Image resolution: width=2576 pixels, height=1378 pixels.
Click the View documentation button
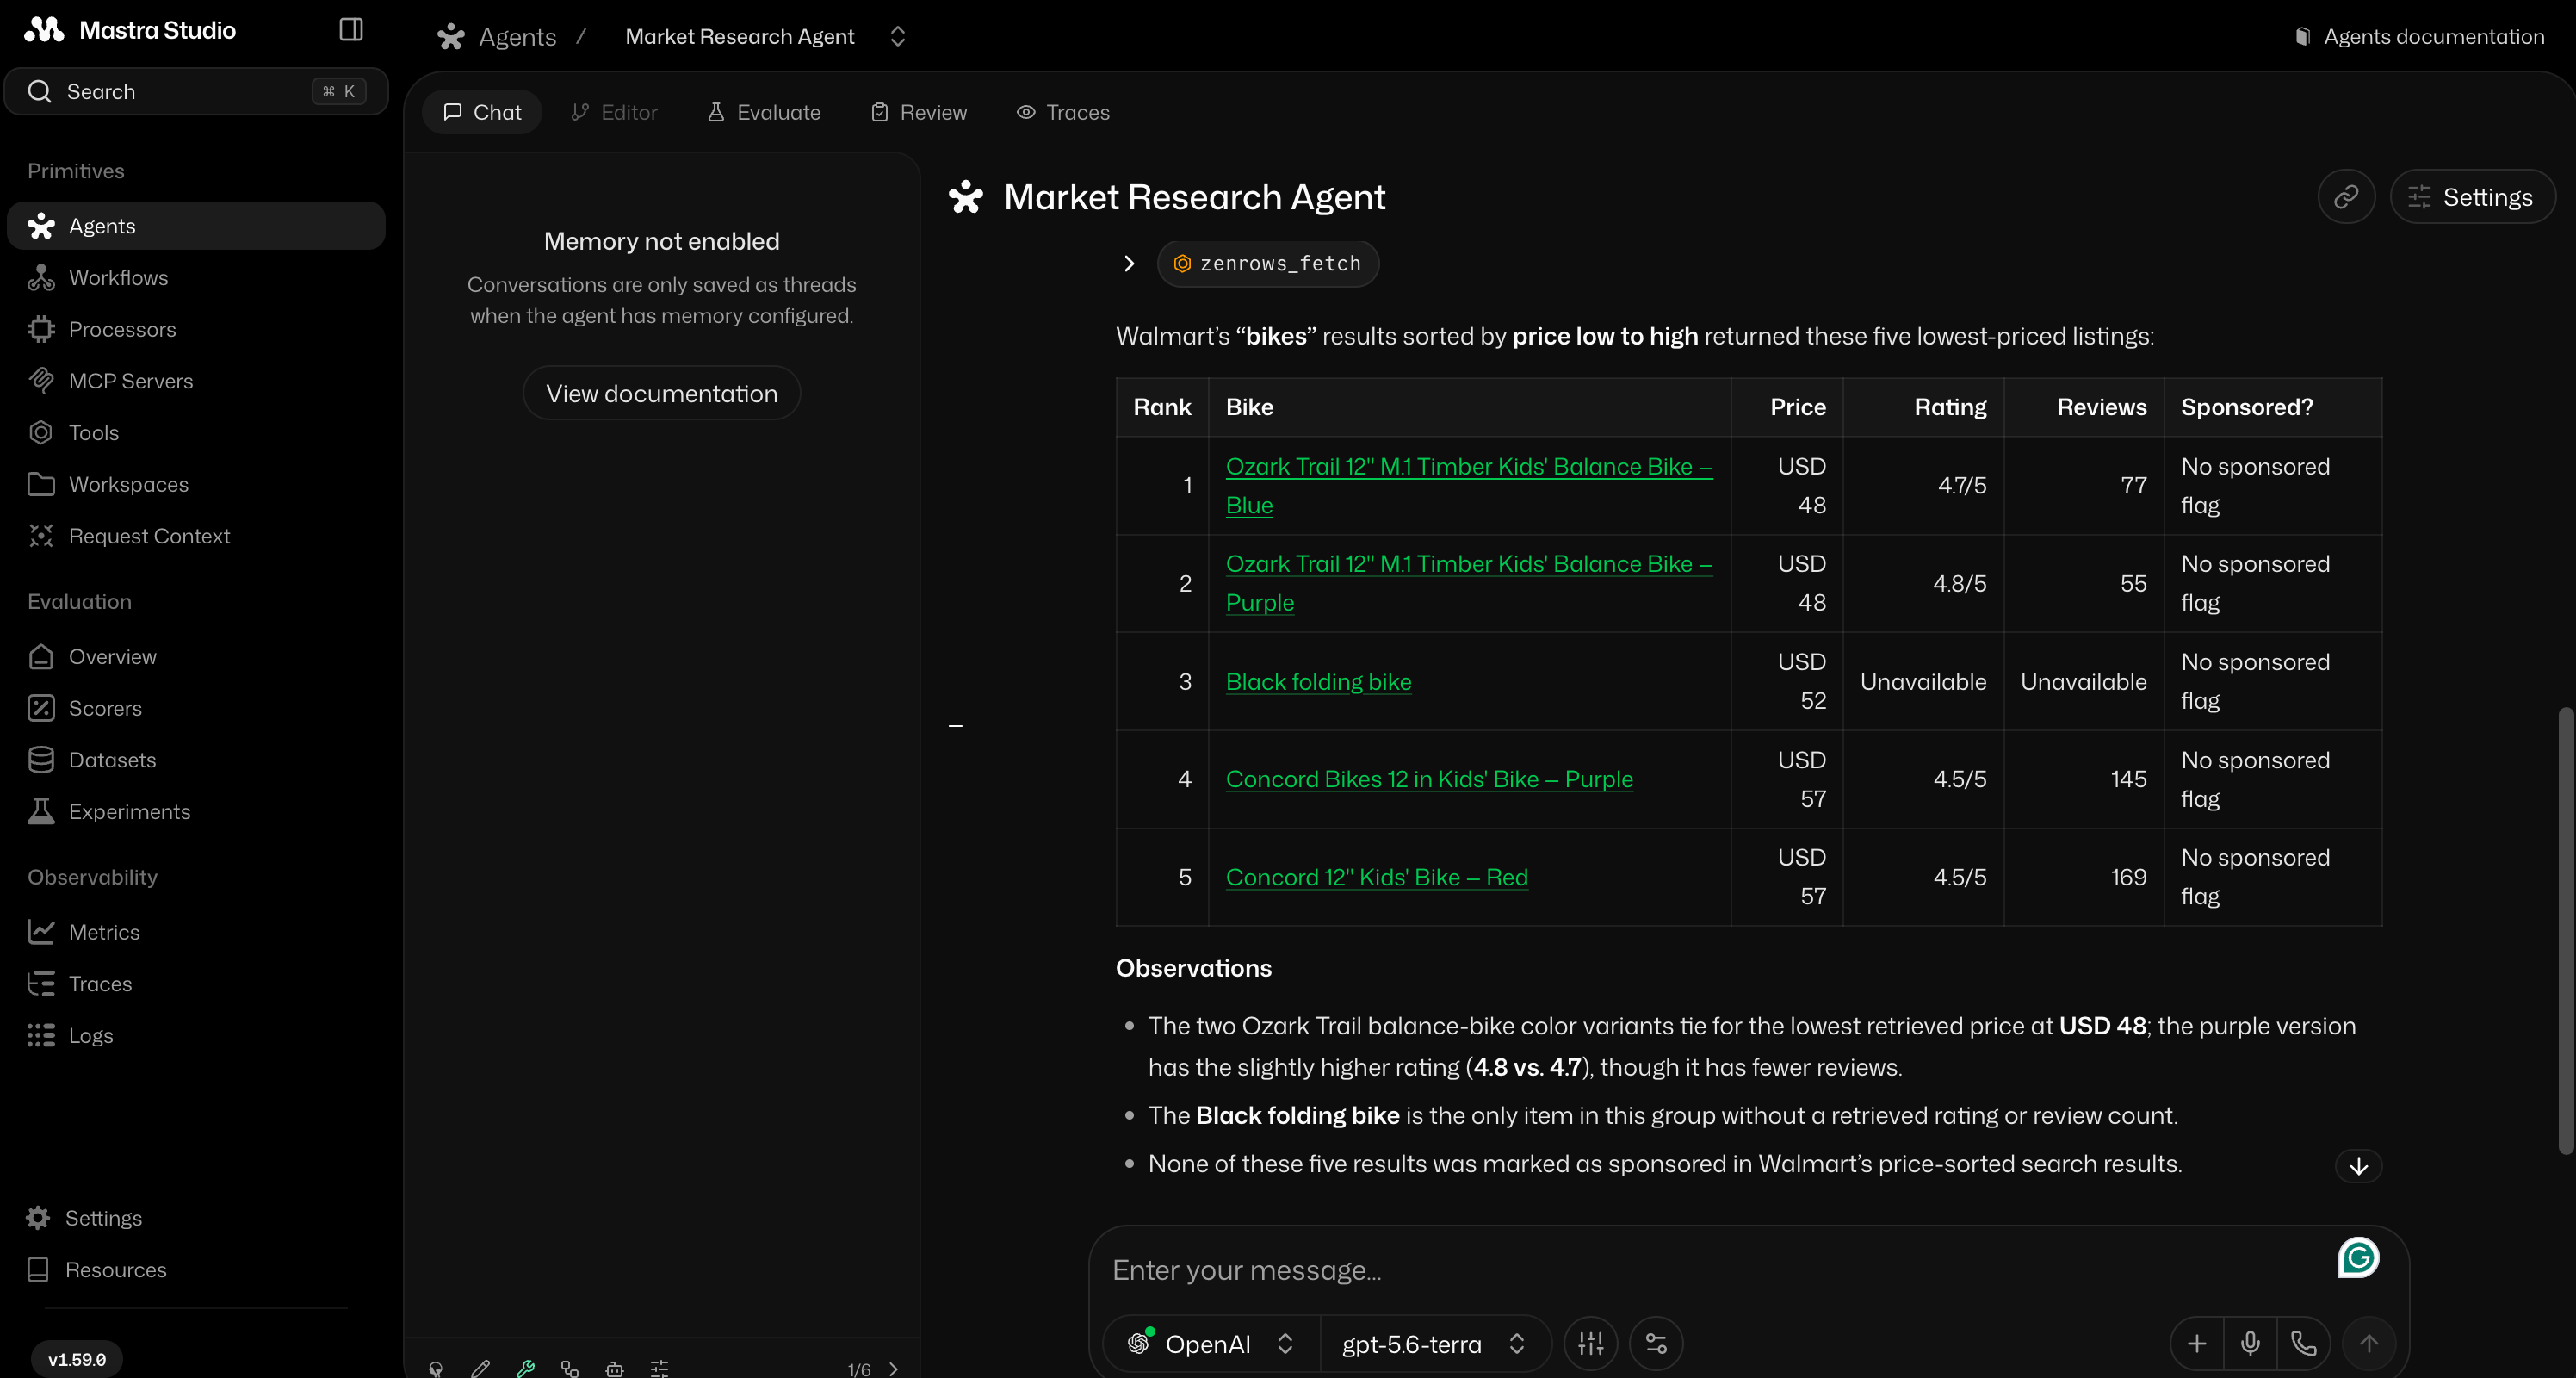(x=662, y=393)
